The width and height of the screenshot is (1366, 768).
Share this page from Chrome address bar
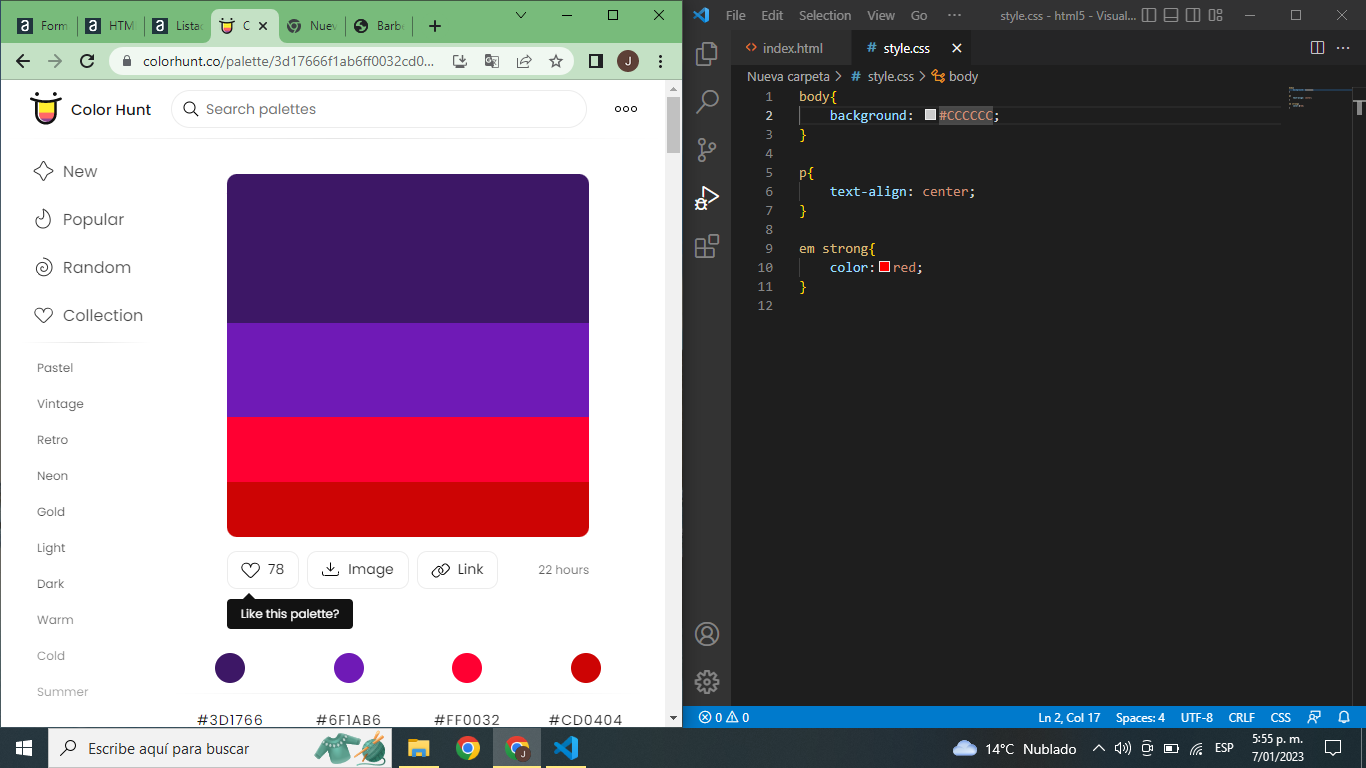point(524,61)
